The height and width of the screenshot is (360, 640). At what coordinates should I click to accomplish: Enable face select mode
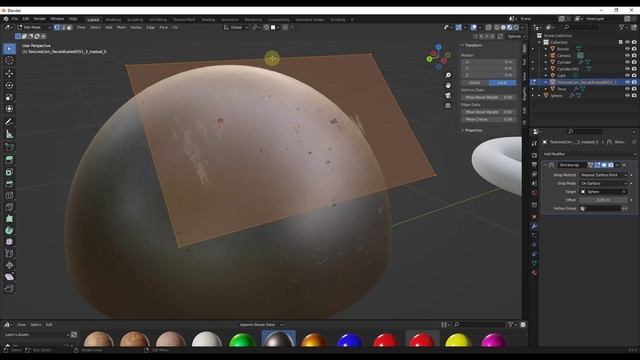coord(69,27)
